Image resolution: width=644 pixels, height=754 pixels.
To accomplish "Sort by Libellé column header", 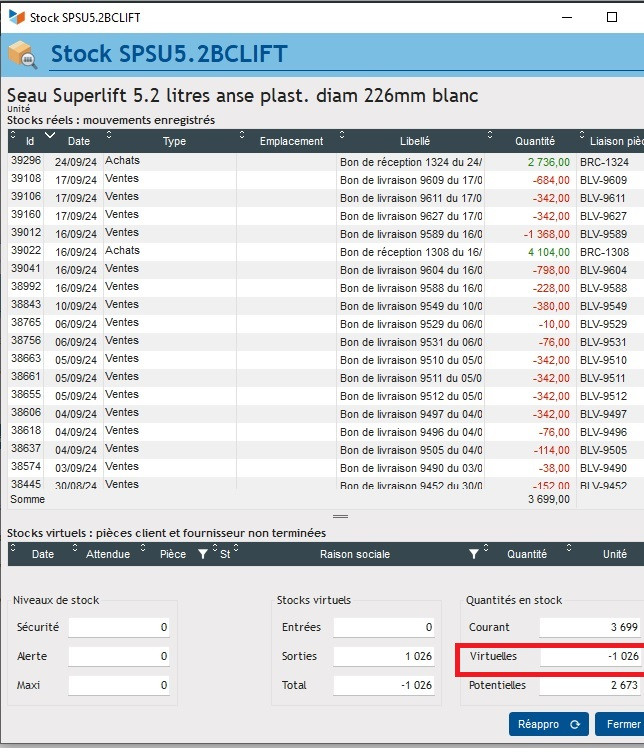I will coord(414,141).
